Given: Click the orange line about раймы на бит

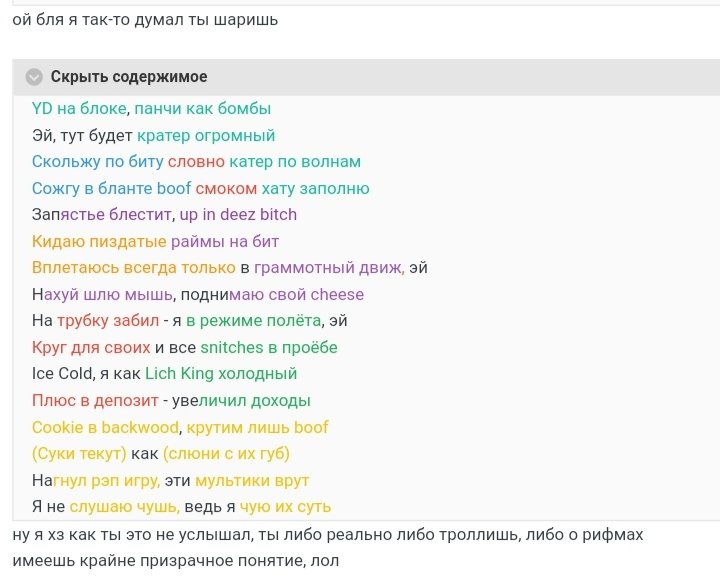Looking at the screenshot, I should [155, 241].
